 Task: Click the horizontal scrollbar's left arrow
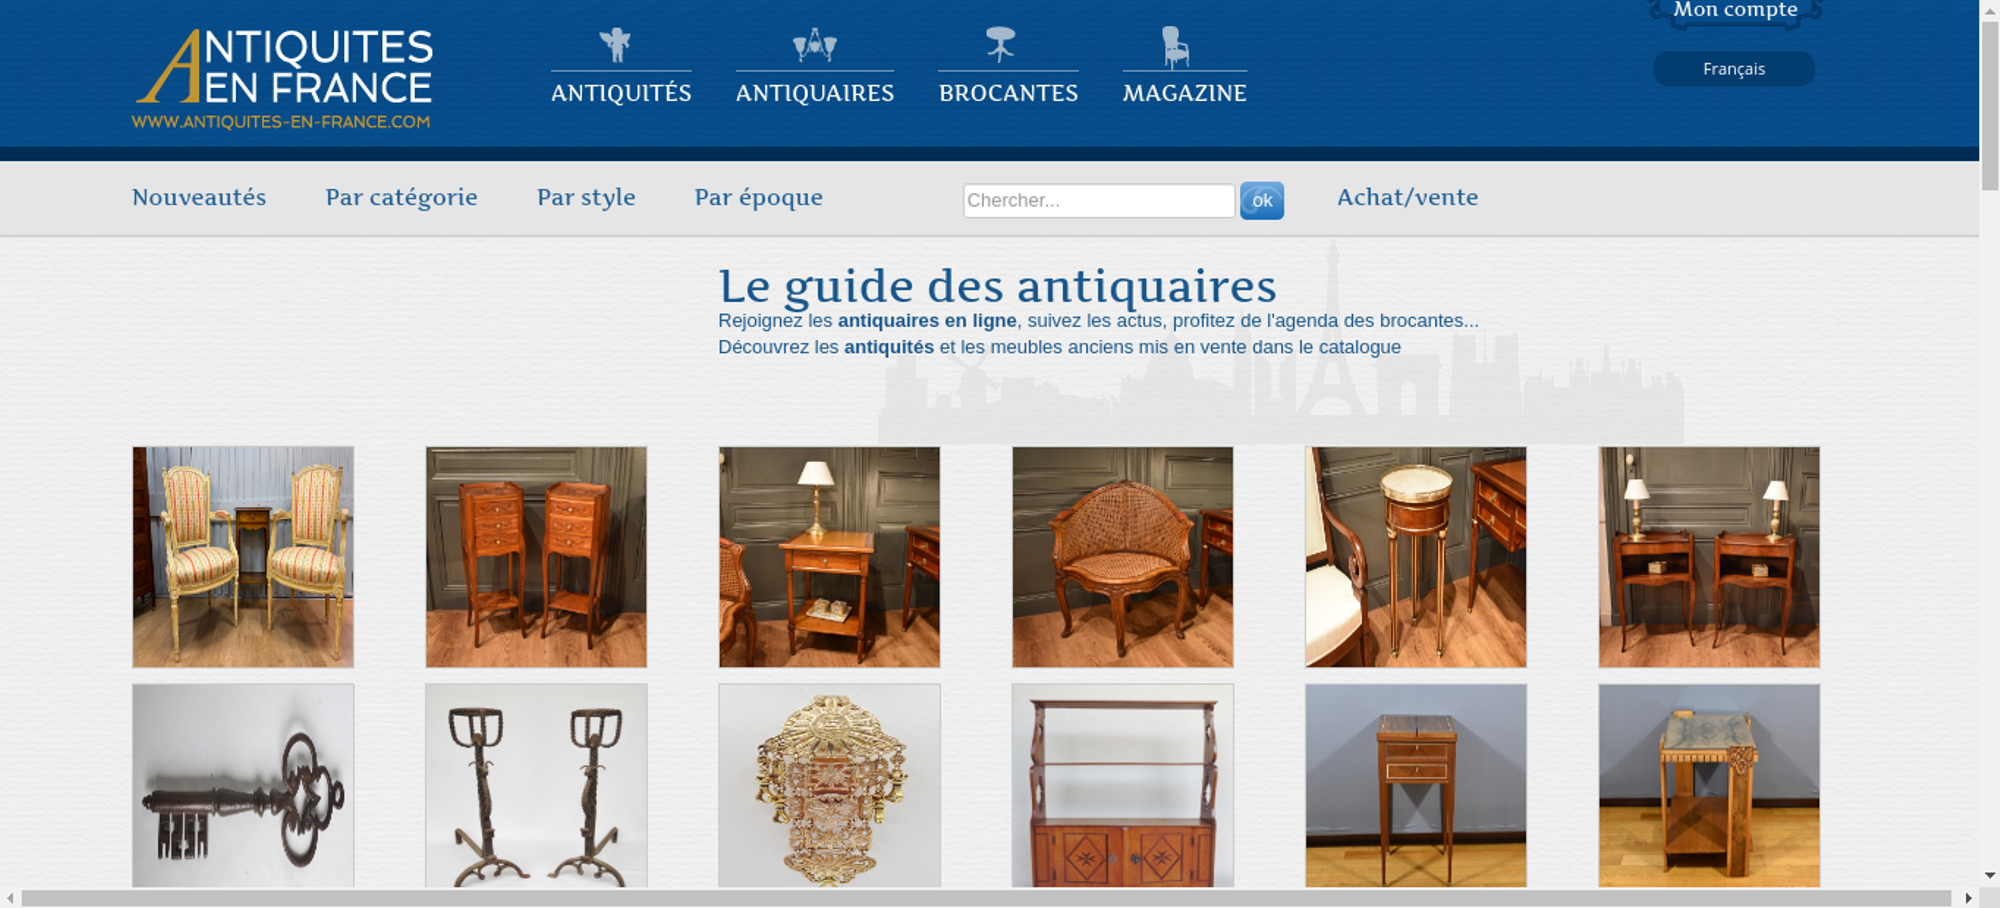tap(10, 898)
